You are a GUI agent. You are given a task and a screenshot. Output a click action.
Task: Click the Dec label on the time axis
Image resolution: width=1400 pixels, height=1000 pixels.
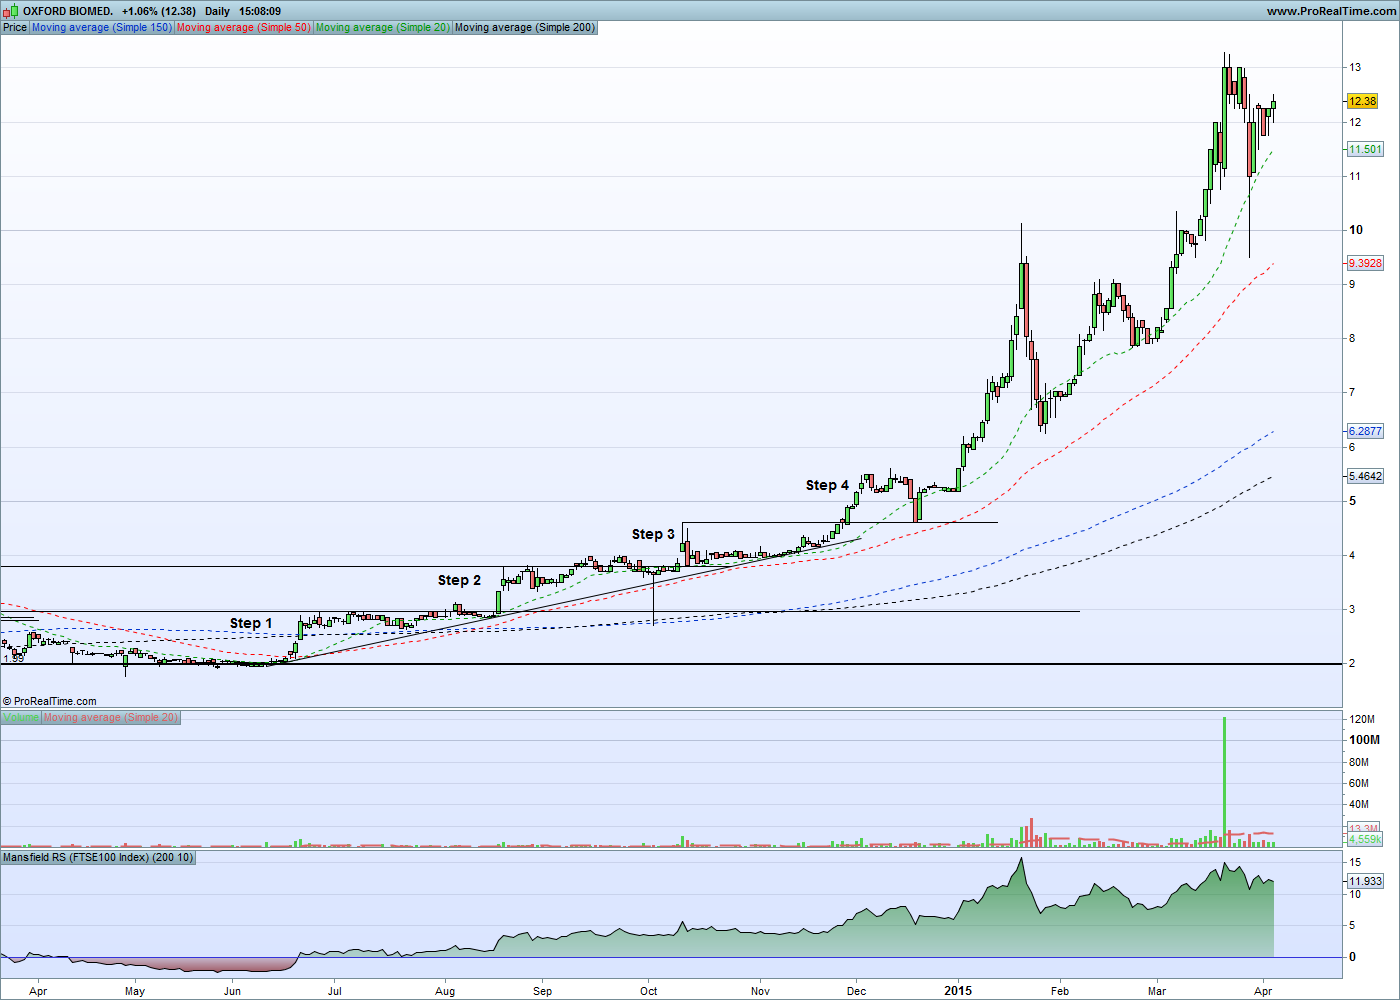856,991
